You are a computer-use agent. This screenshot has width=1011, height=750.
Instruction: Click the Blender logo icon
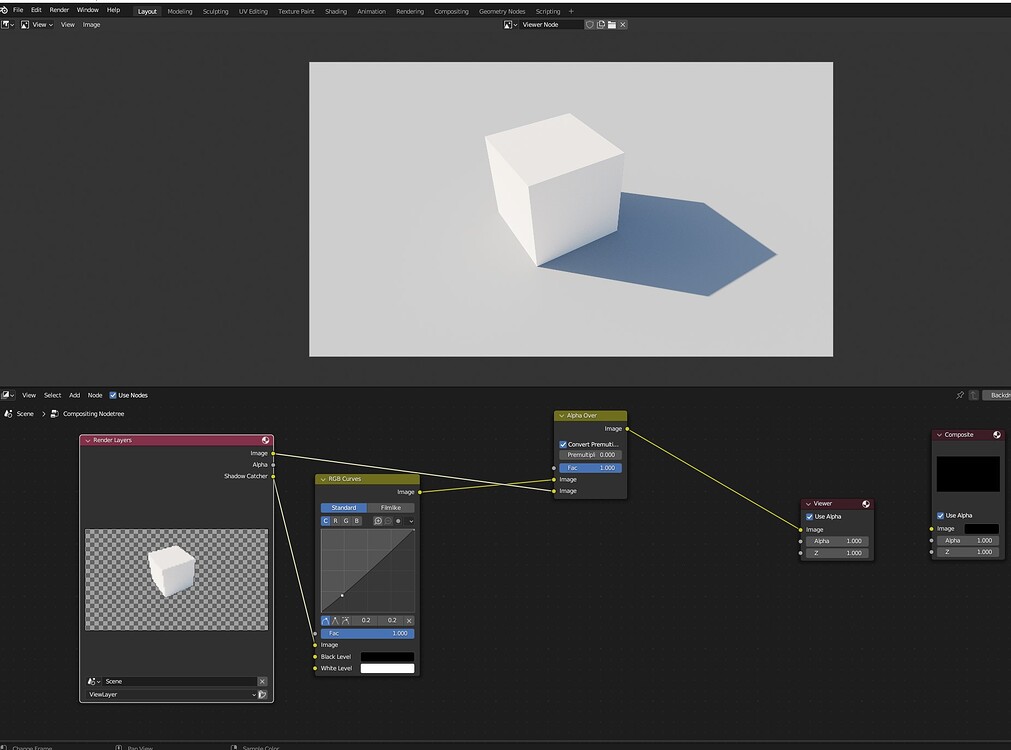click(x=4, y=10)
